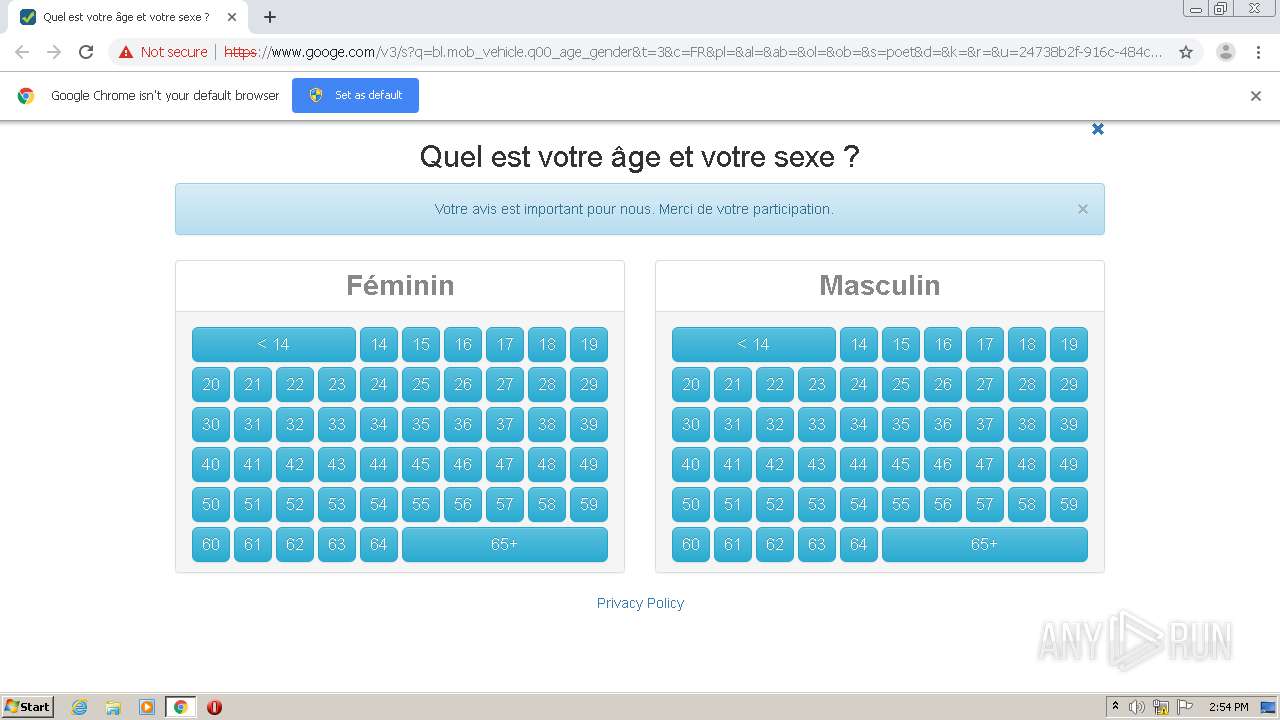Show hidden icons in system tray
This screenshot has width=1280, height=720.
pos(1115,707)
